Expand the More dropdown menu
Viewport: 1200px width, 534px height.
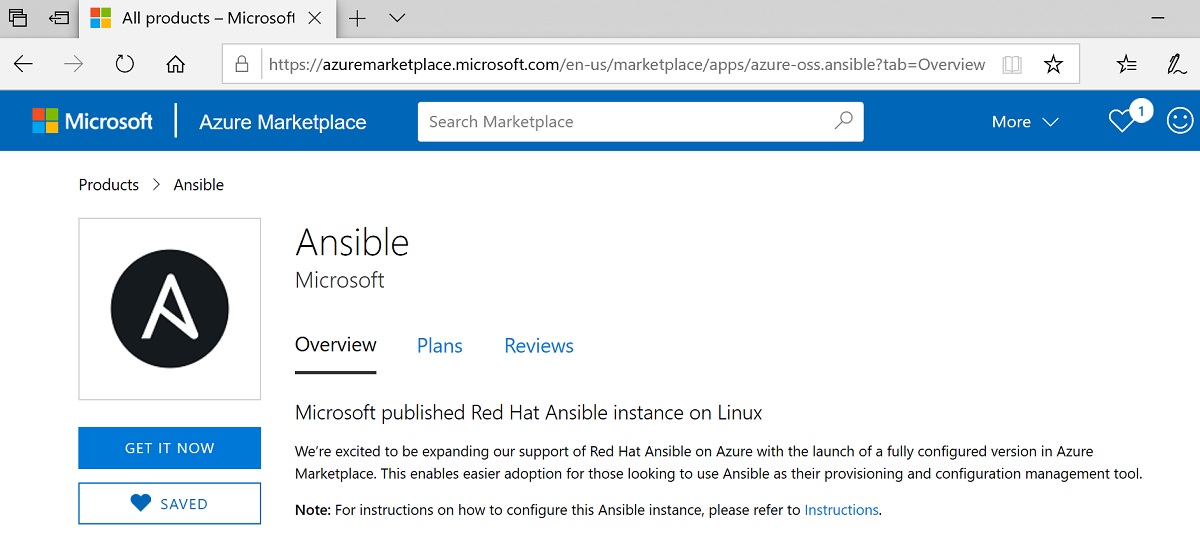pyautogui.click(x=1024, y=122)
